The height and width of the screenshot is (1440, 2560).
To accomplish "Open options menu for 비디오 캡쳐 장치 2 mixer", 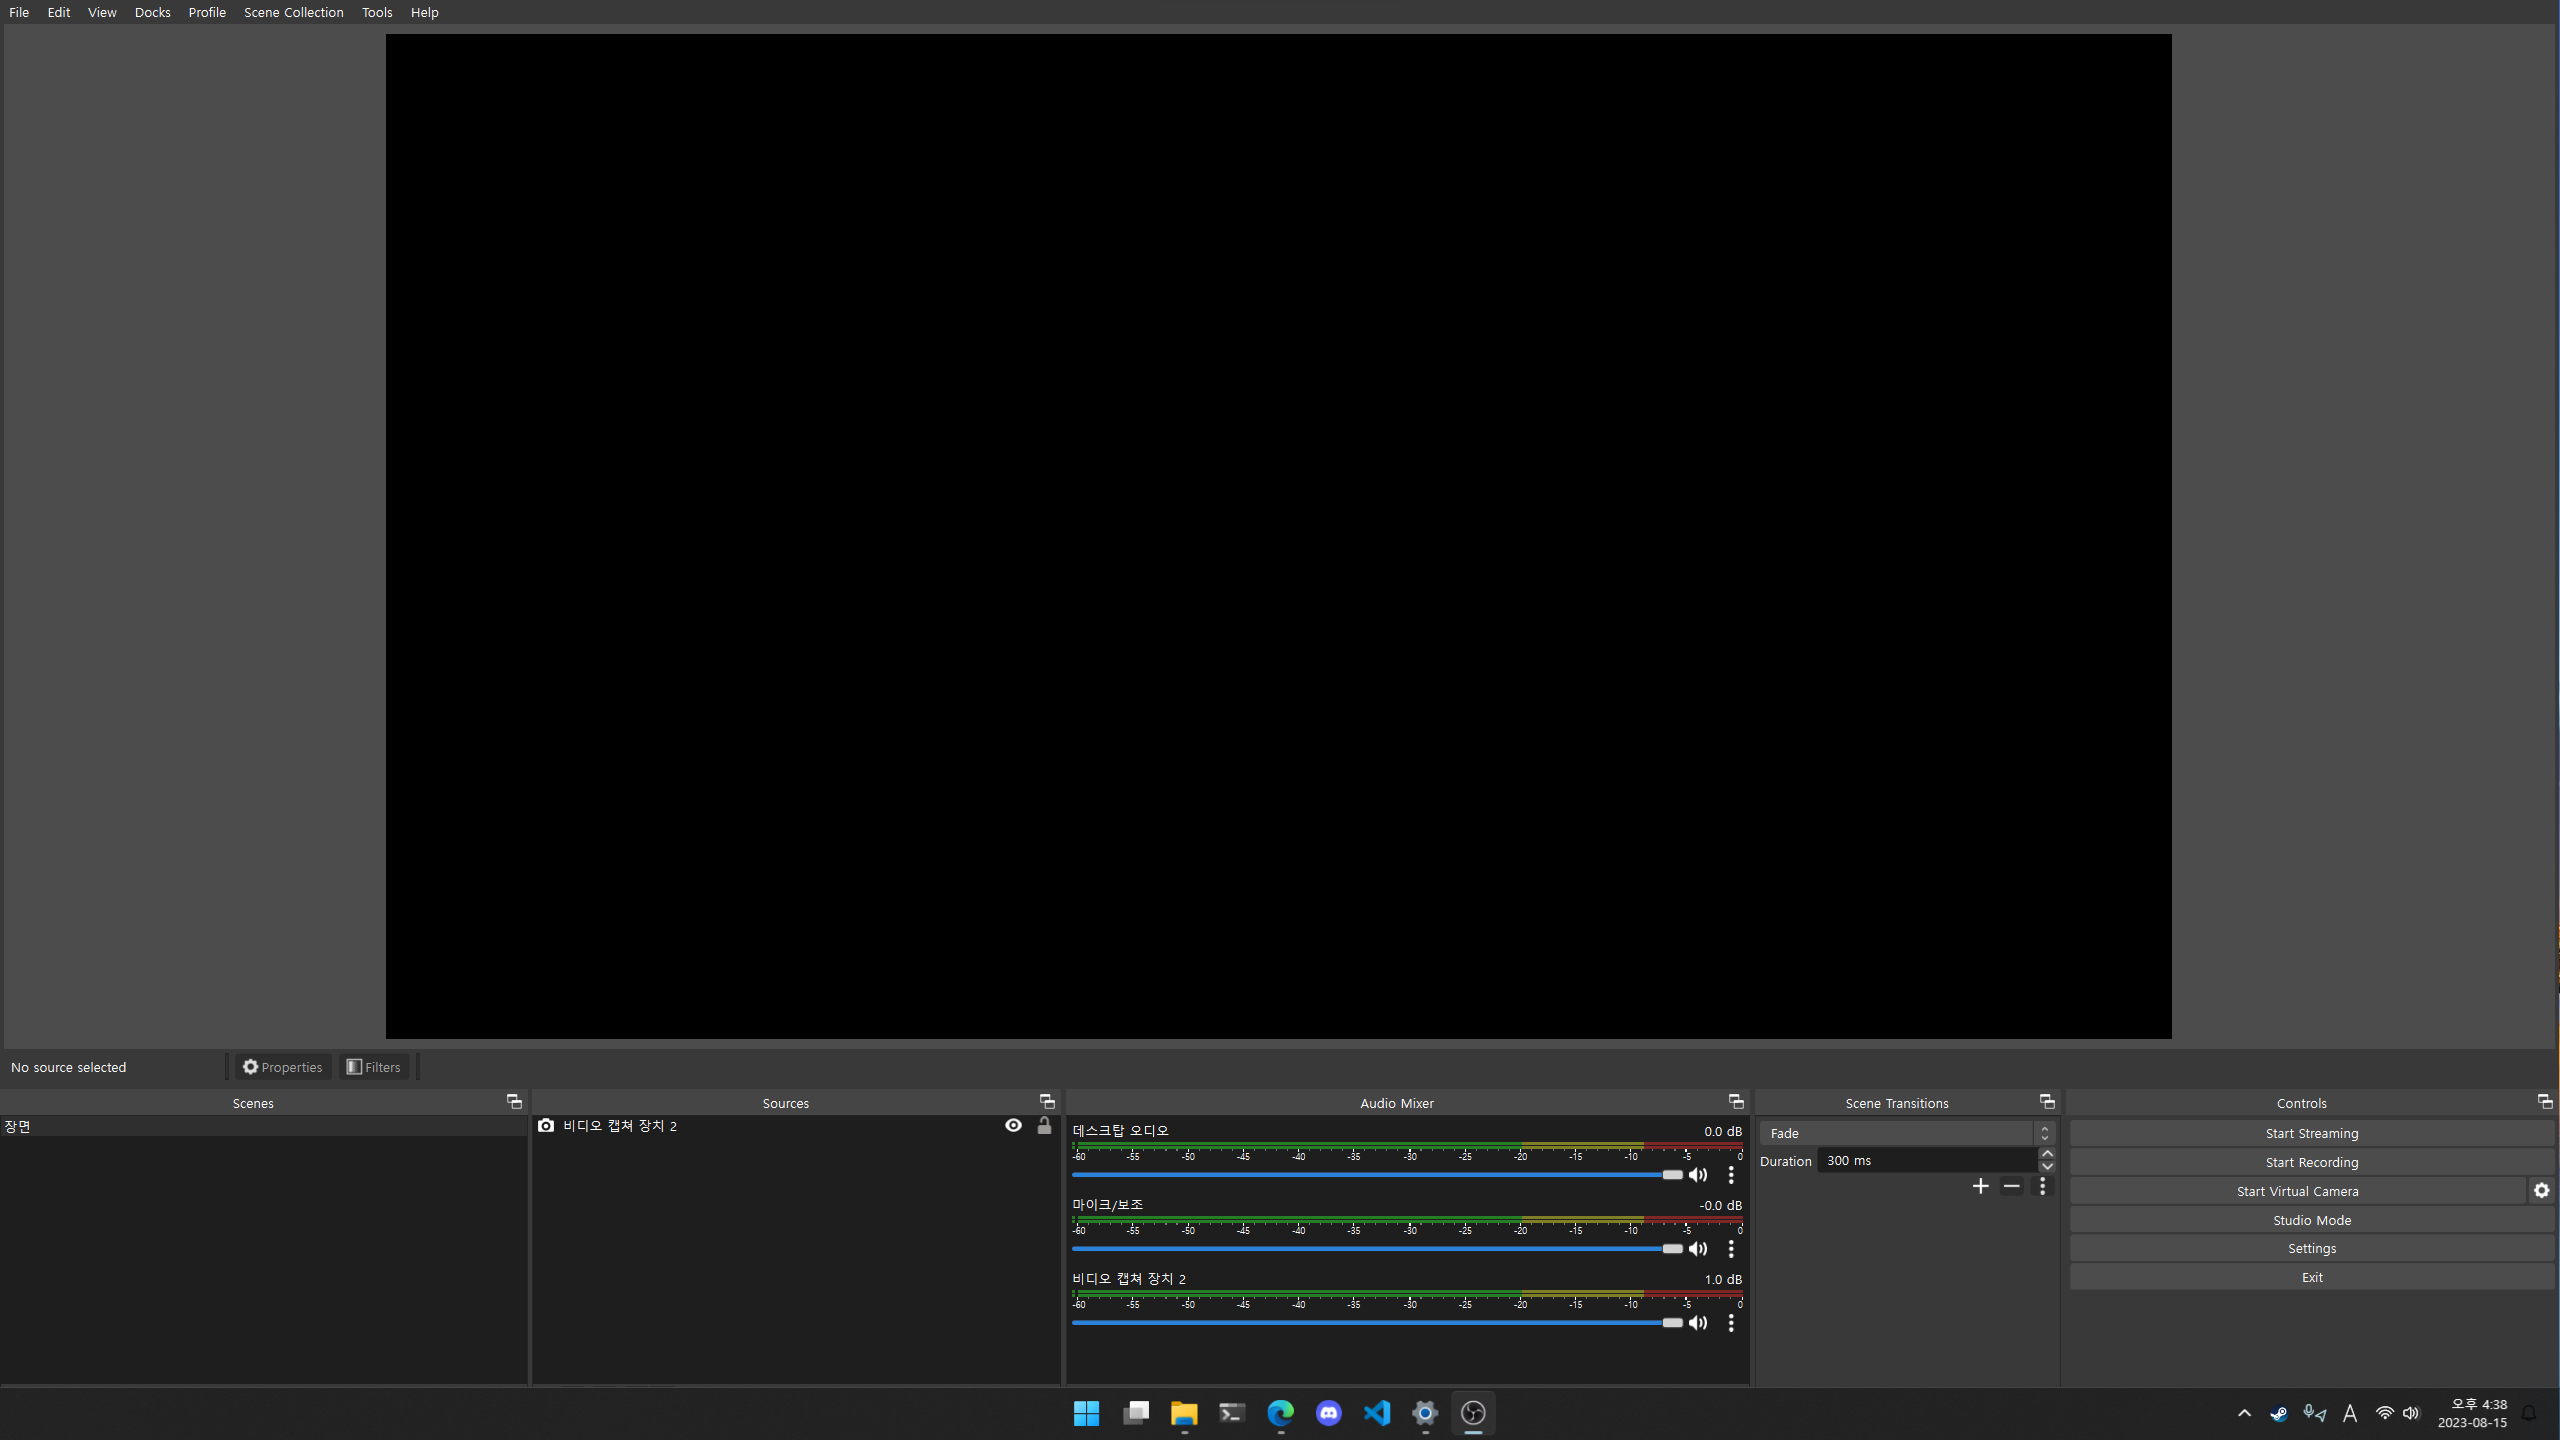I will [x=1731, y=1322].
